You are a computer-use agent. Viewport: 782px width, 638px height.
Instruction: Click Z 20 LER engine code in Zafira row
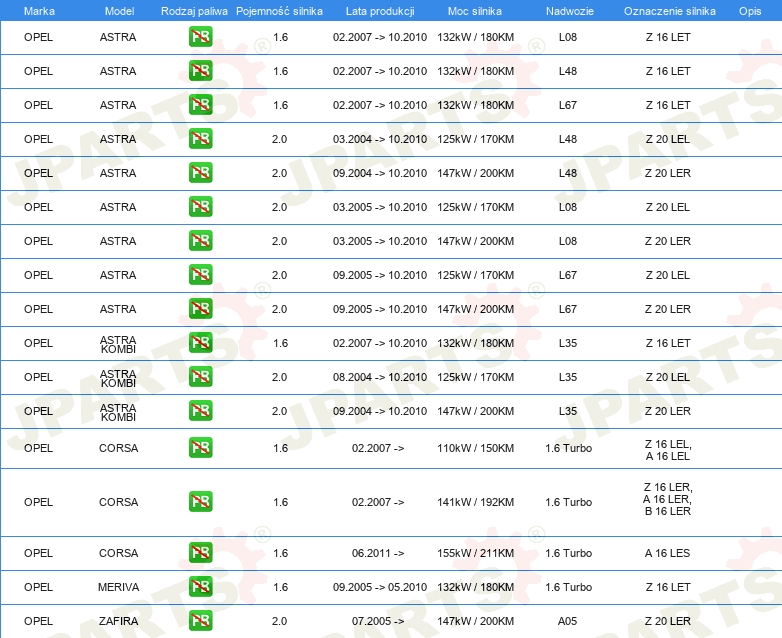pos(668,621)
